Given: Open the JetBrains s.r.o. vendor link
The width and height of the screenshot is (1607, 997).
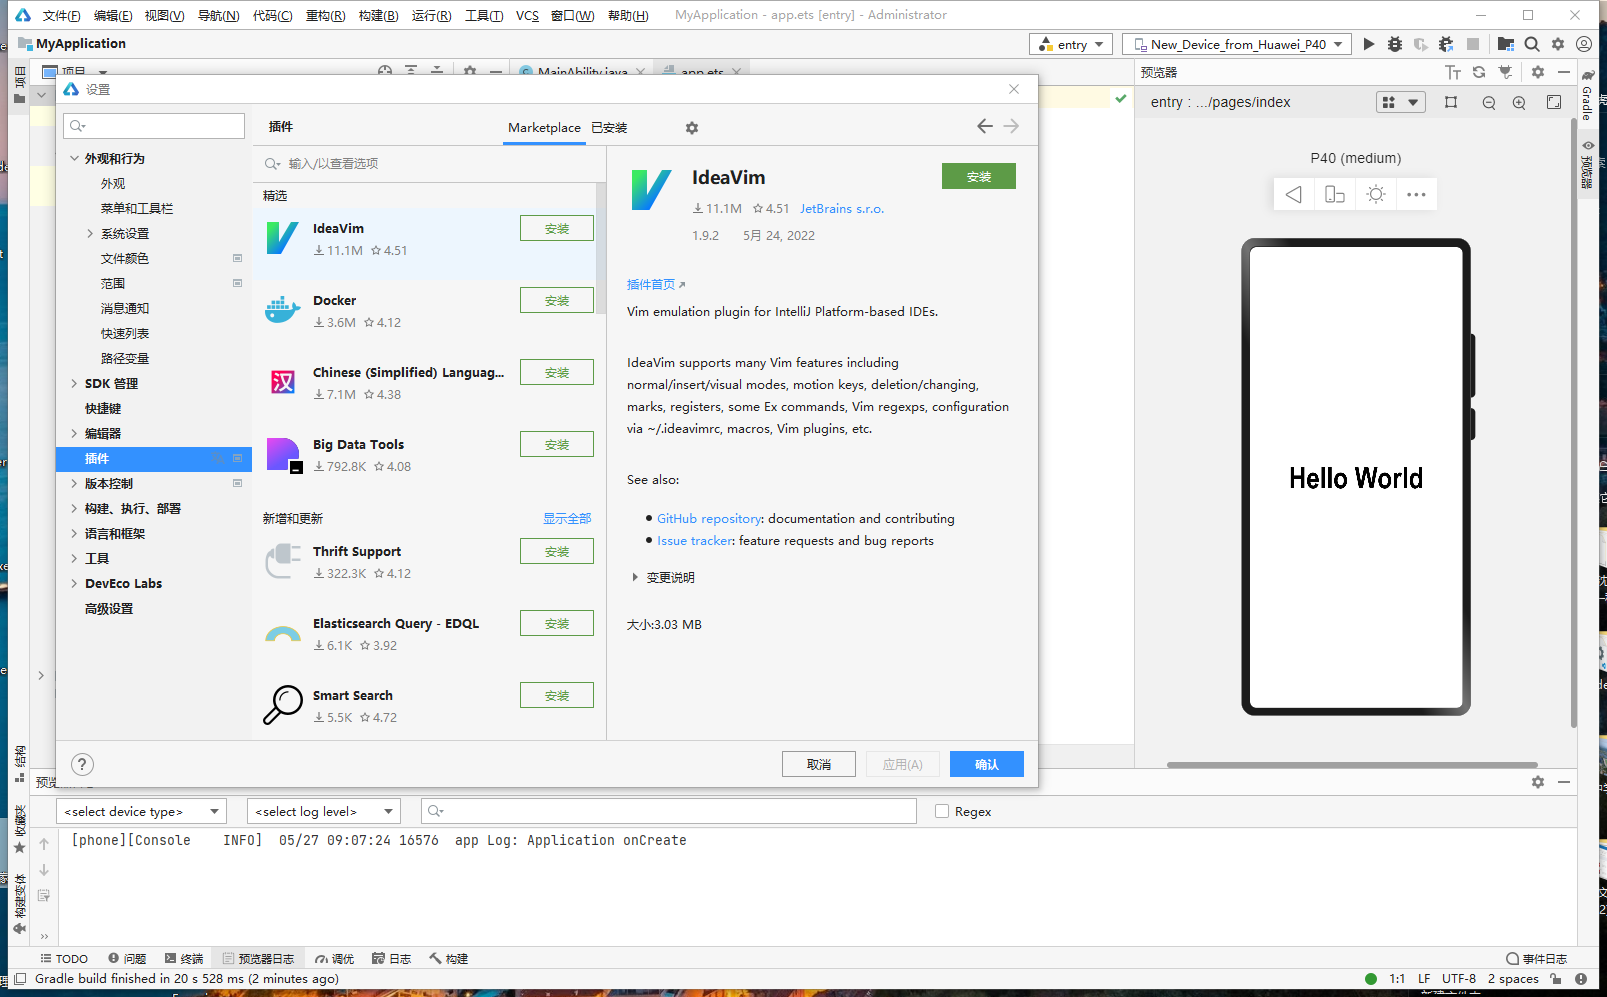Looking at the screenshot, I should click(842, 208).
